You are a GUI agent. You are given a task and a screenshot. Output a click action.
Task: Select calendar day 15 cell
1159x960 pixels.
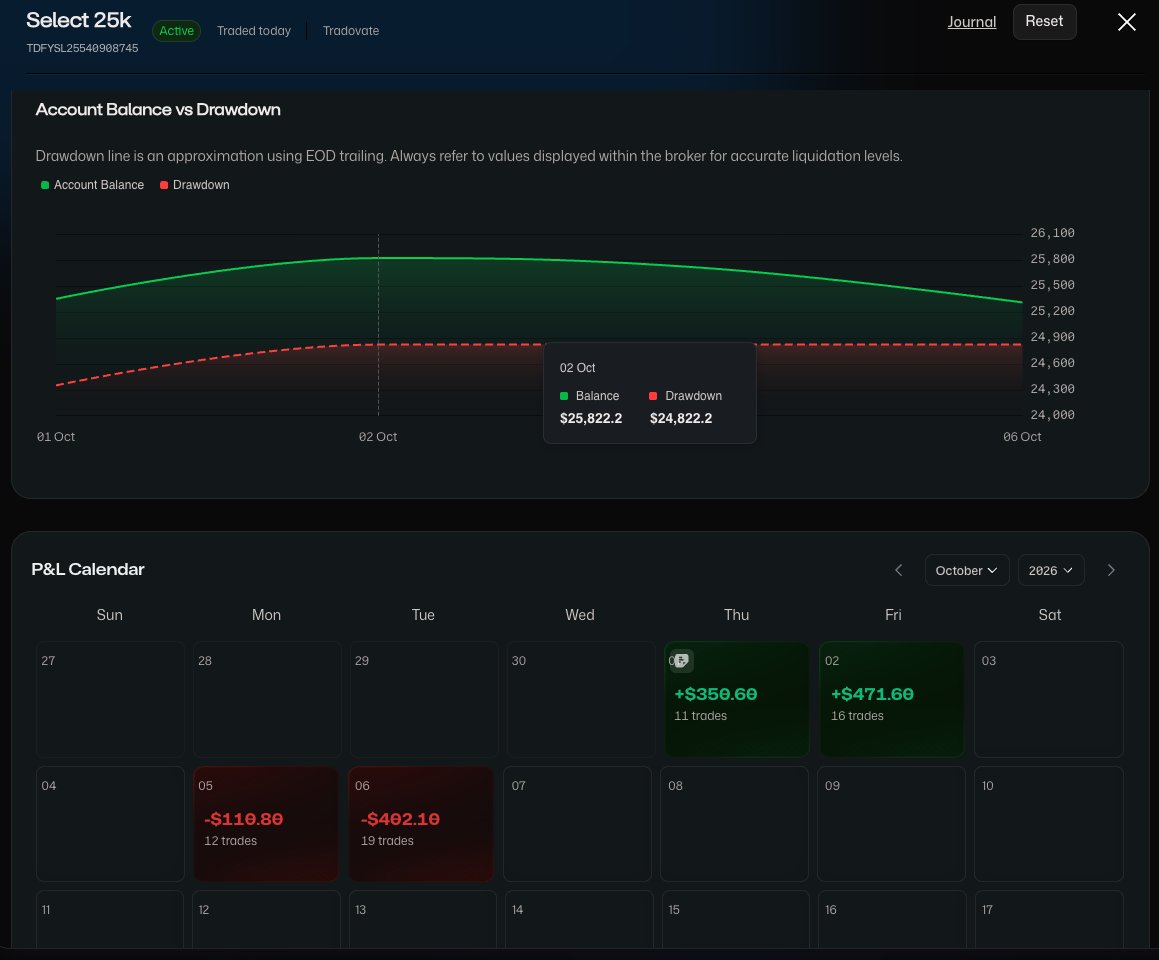[x=735, y=919]
